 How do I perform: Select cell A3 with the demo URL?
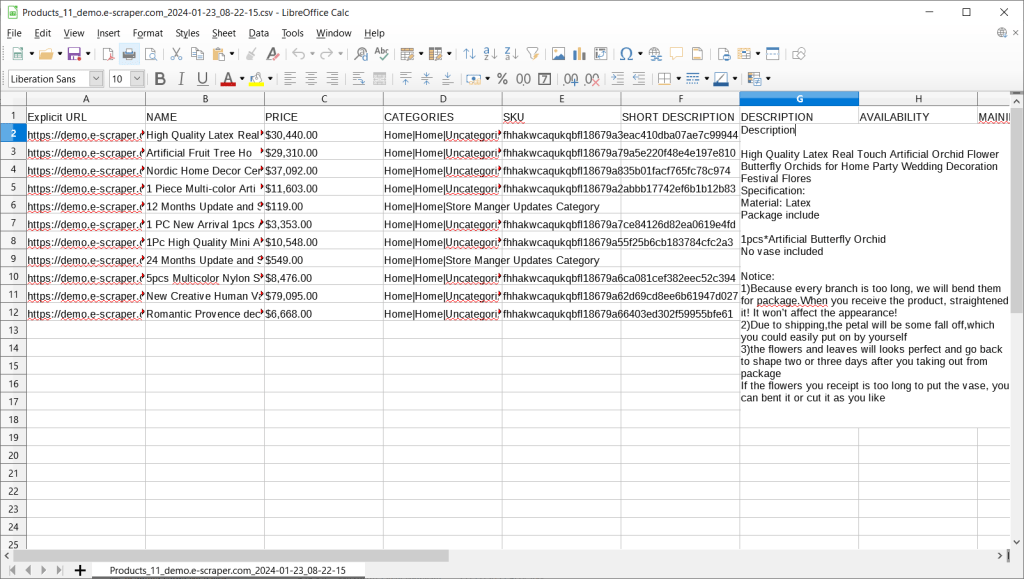tap(83, 152)
